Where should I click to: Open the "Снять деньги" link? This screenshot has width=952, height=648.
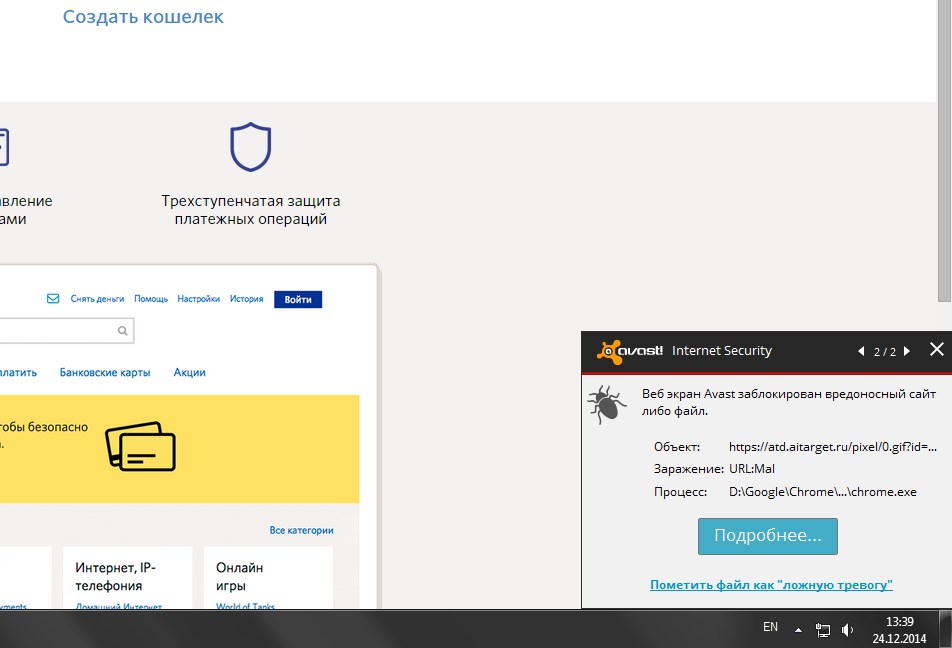point(97,299)
